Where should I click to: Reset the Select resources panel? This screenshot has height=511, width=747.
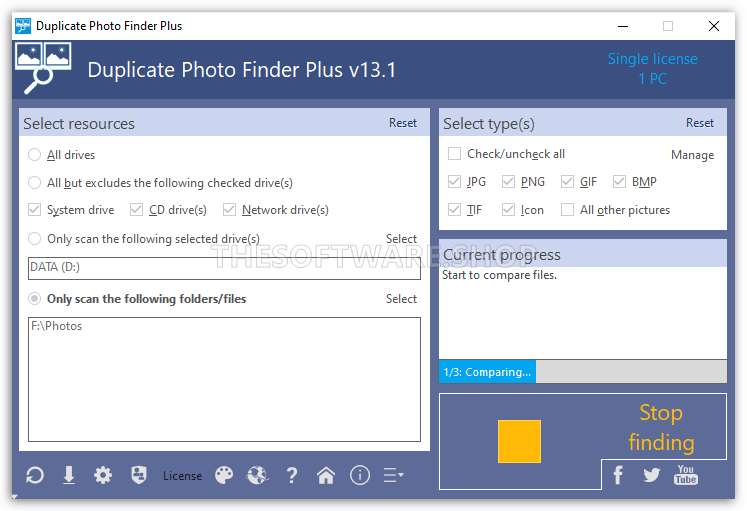click(x=403, y=123)
